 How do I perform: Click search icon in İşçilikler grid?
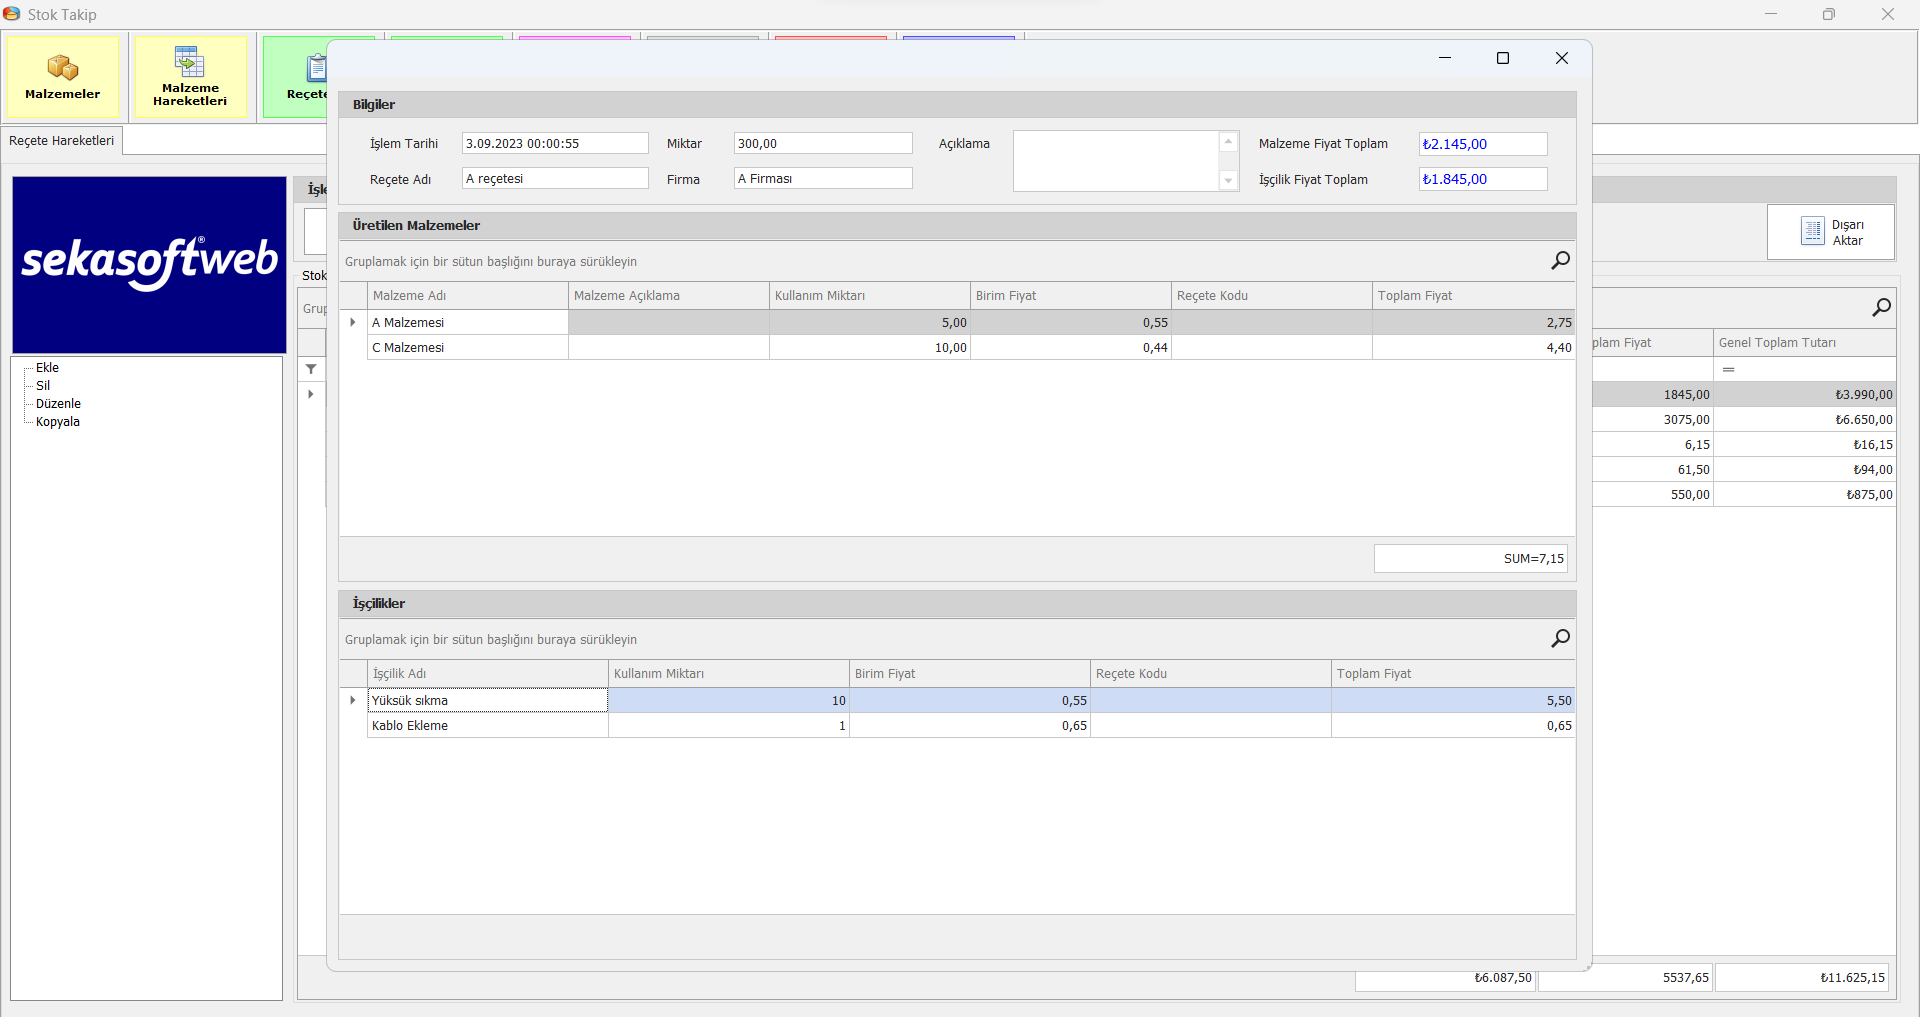1560,639
